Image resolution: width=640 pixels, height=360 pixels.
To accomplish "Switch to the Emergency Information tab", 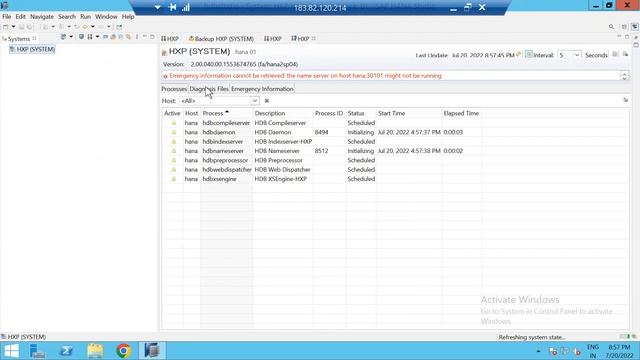I will tap(262, 89).
